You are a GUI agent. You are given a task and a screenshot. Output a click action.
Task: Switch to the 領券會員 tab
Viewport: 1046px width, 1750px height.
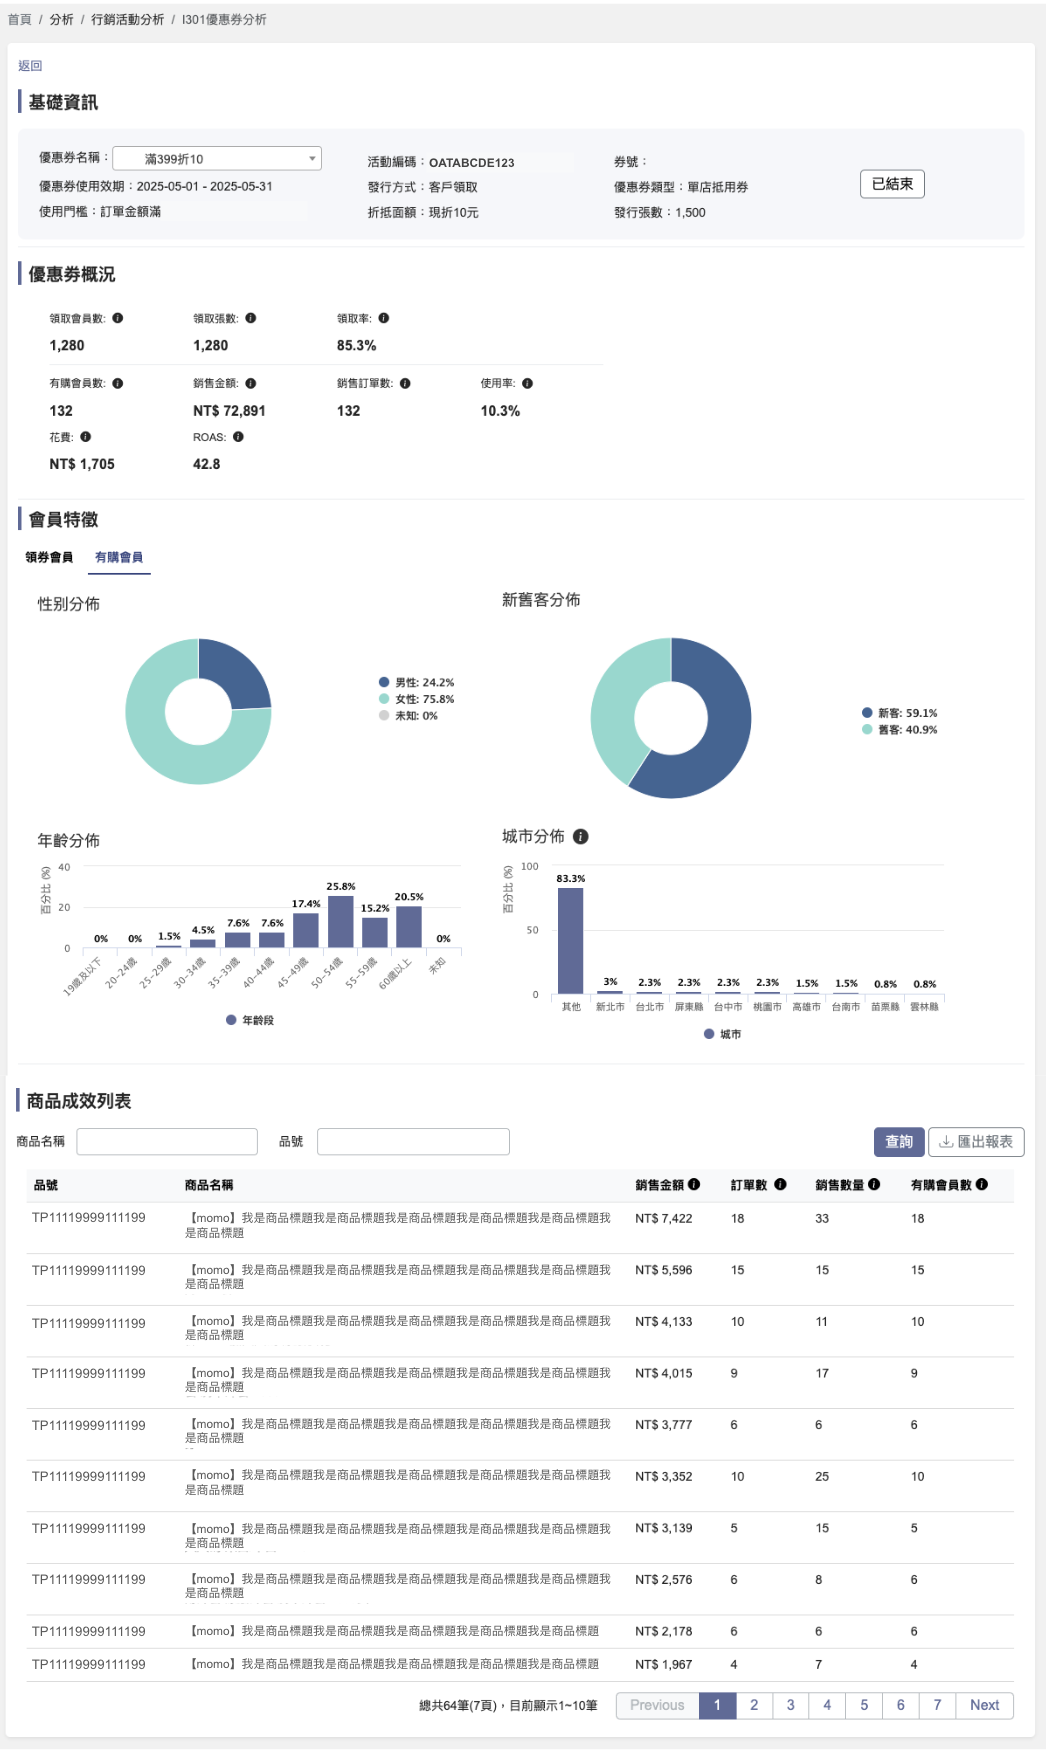click(49, 557)
